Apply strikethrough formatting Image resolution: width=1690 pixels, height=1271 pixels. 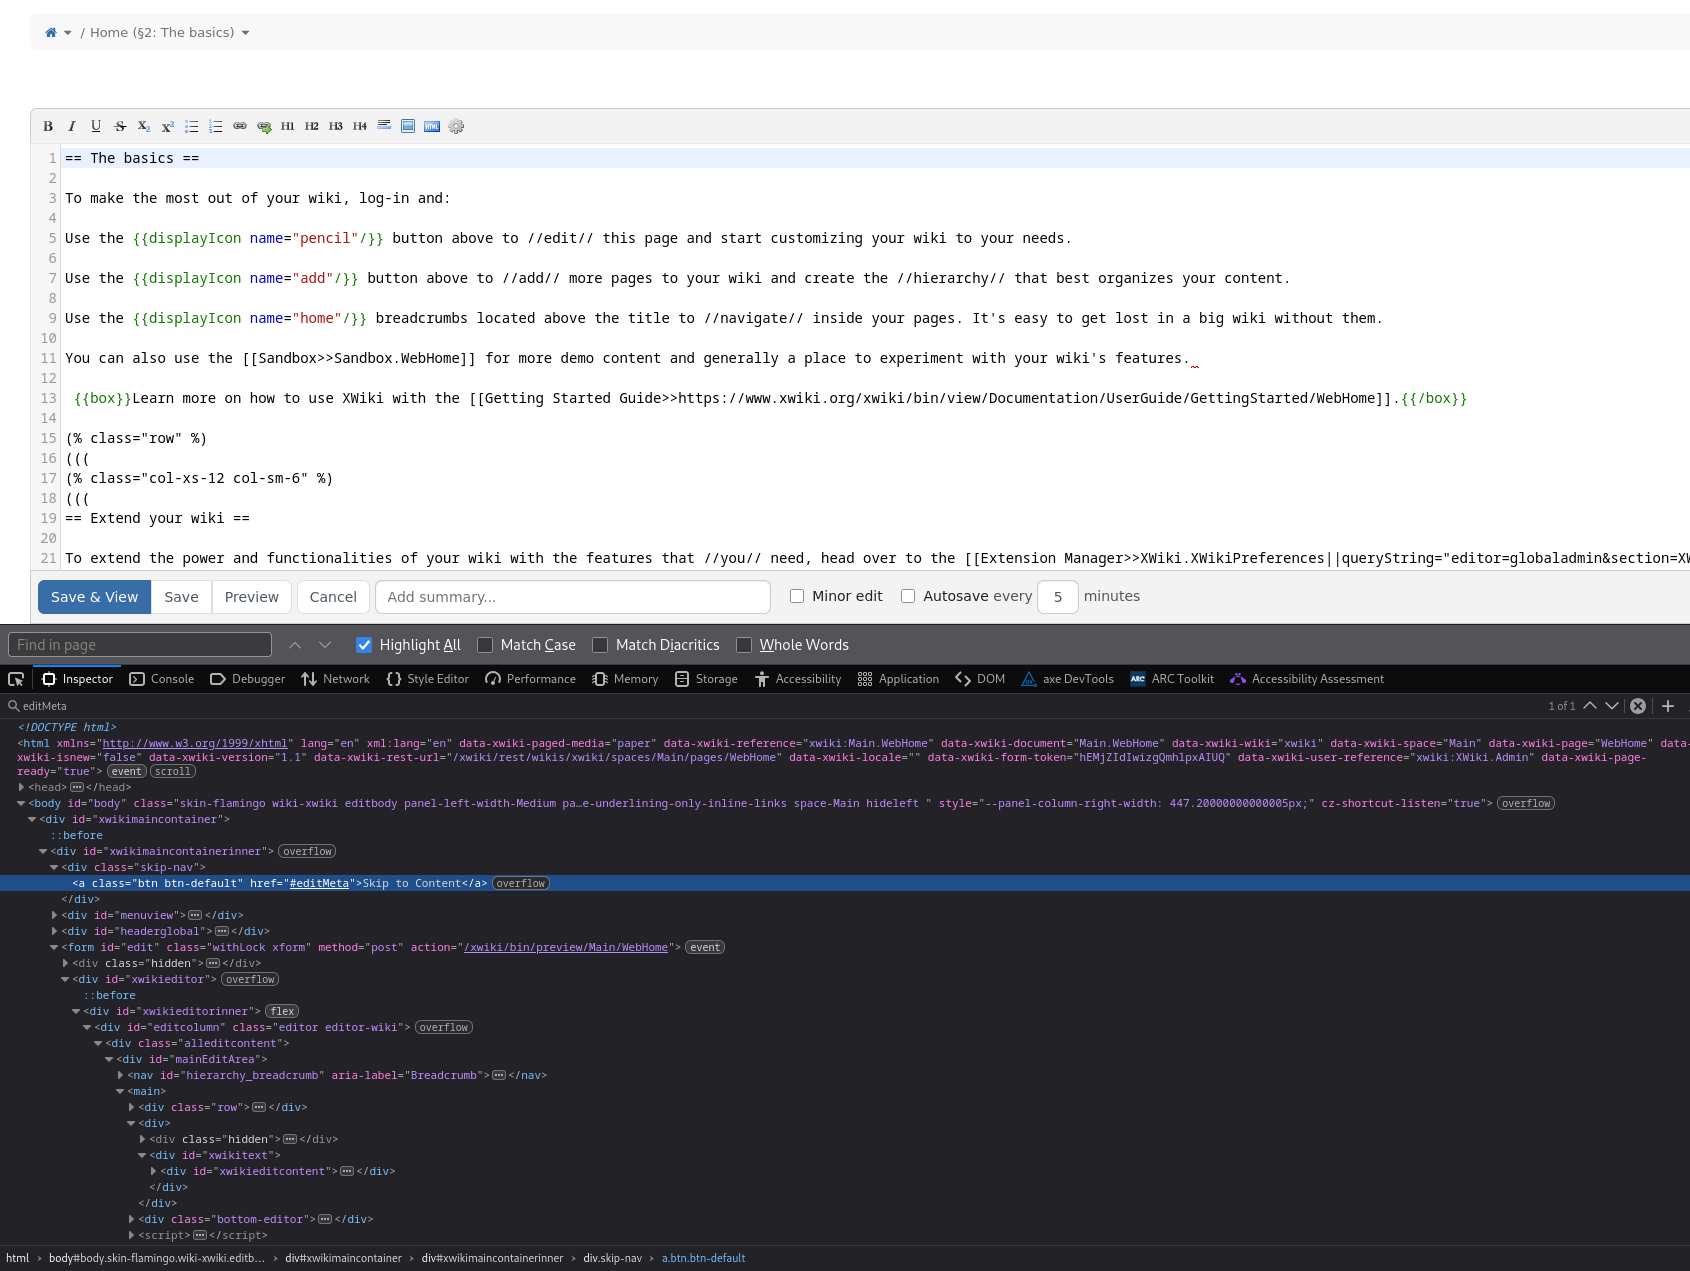pyautogui.click(x=120, y=126)
